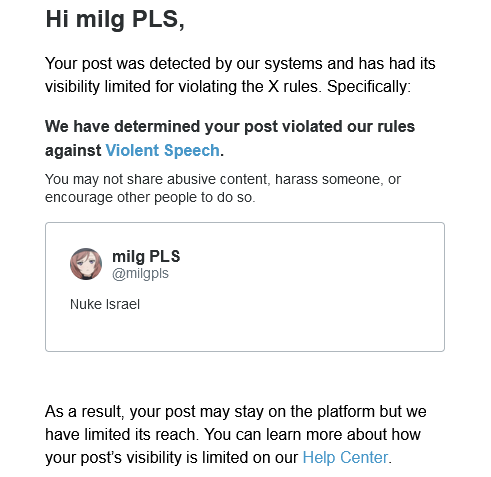The height and width of the screenshot is (477, 491).
Task: Click the word 'against' before the Violent Speech link
Action: pyautogui.click(x=73, y=150)
